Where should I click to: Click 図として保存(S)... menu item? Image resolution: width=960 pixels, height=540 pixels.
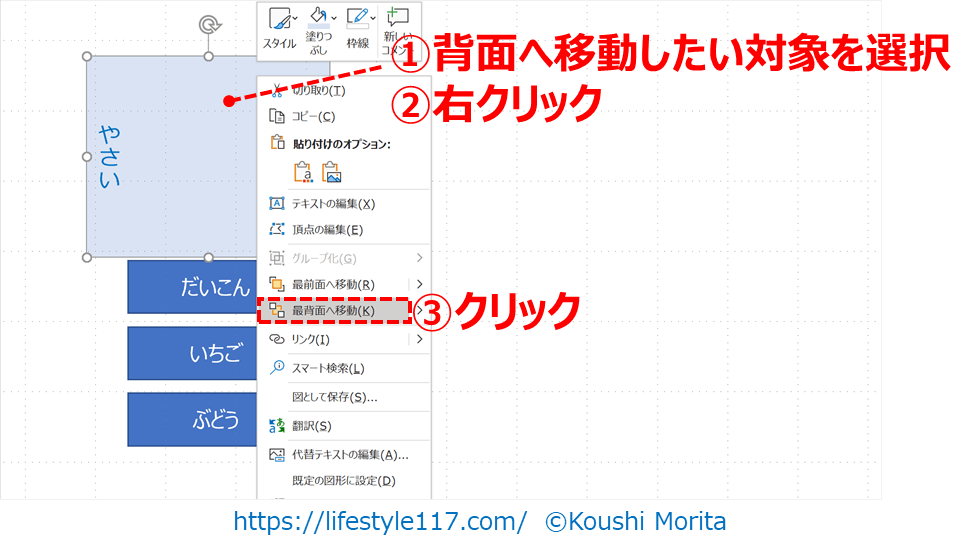click(334, 397)
